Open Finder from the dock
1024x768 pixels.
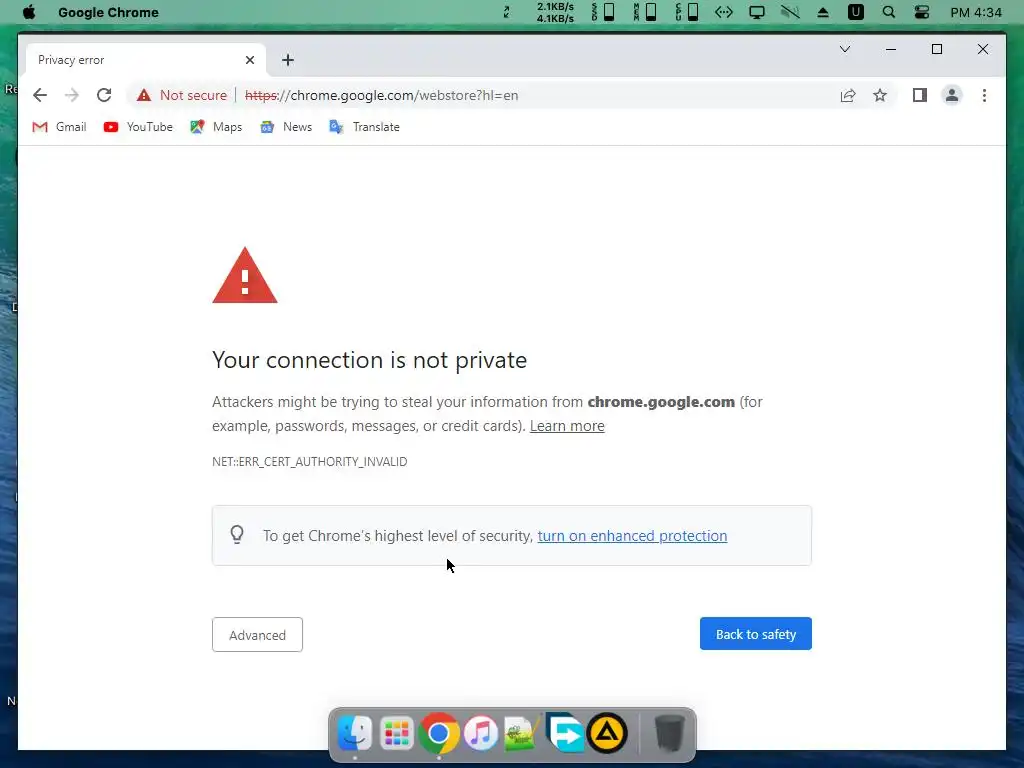[355, 733]
